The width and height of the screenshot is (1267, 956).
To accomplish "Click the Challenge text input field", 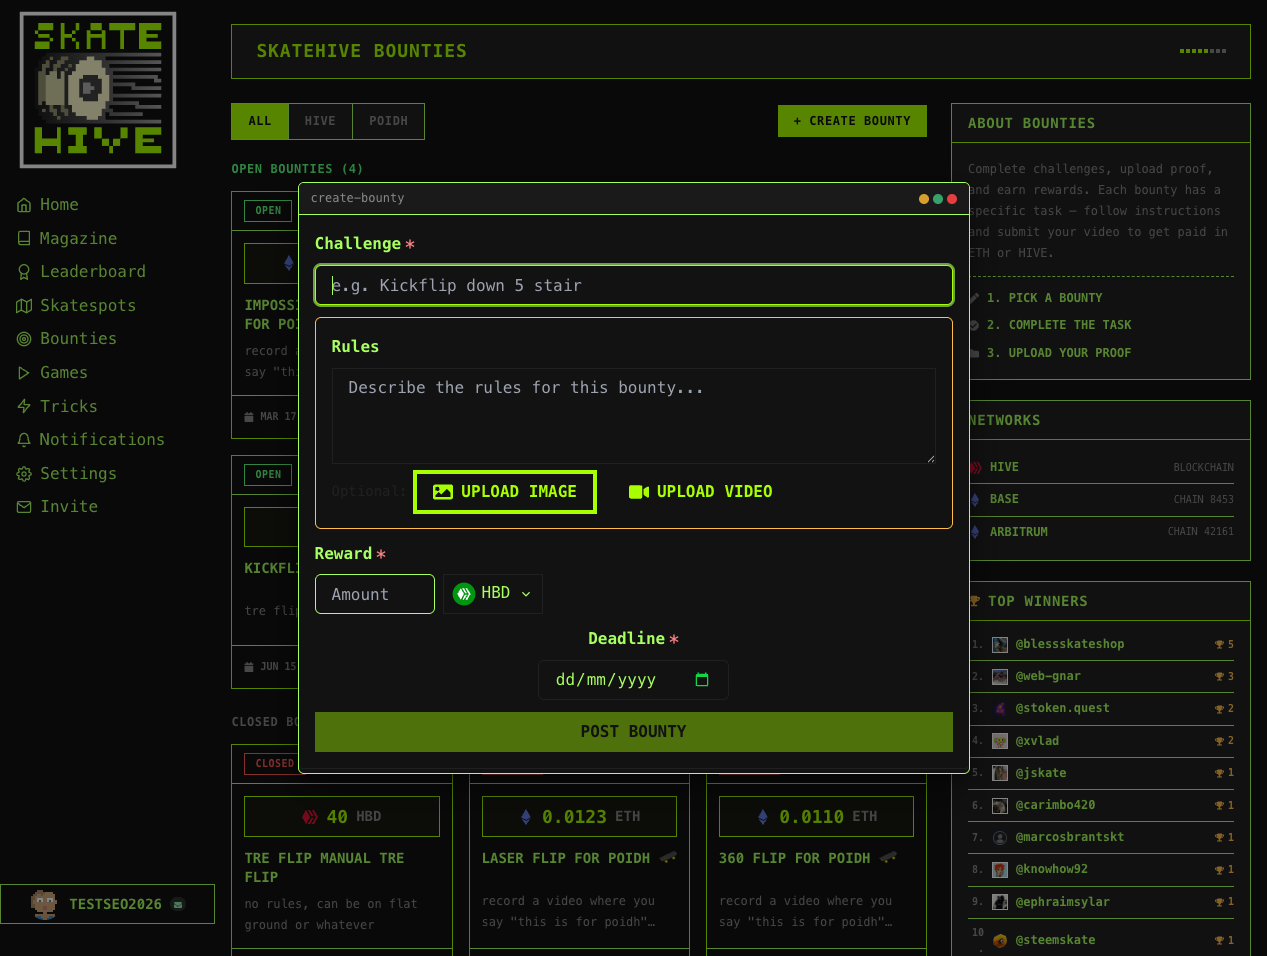I will coord(633,286).
